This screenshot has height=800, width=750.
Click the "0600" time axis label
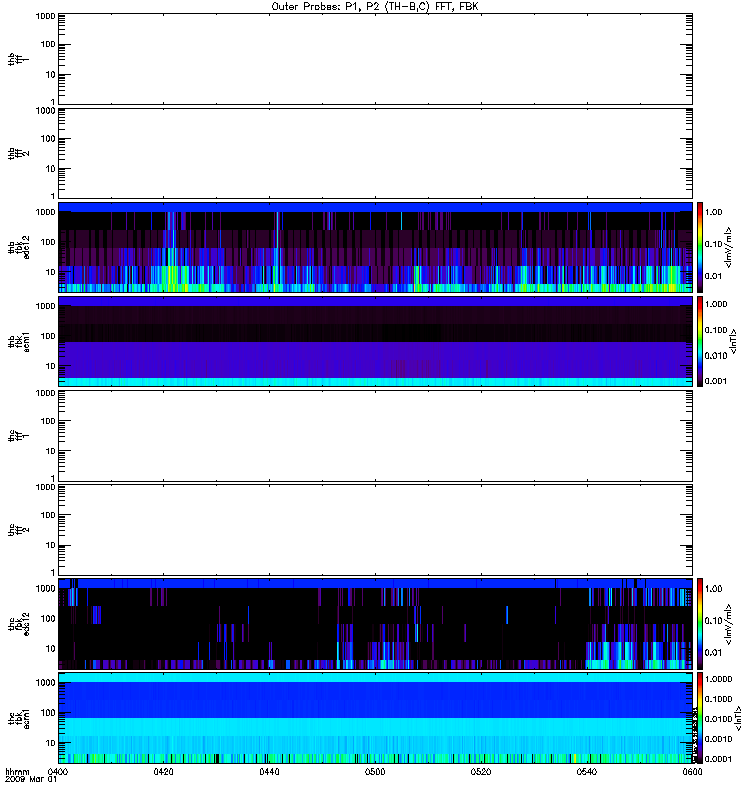(692, 771)
